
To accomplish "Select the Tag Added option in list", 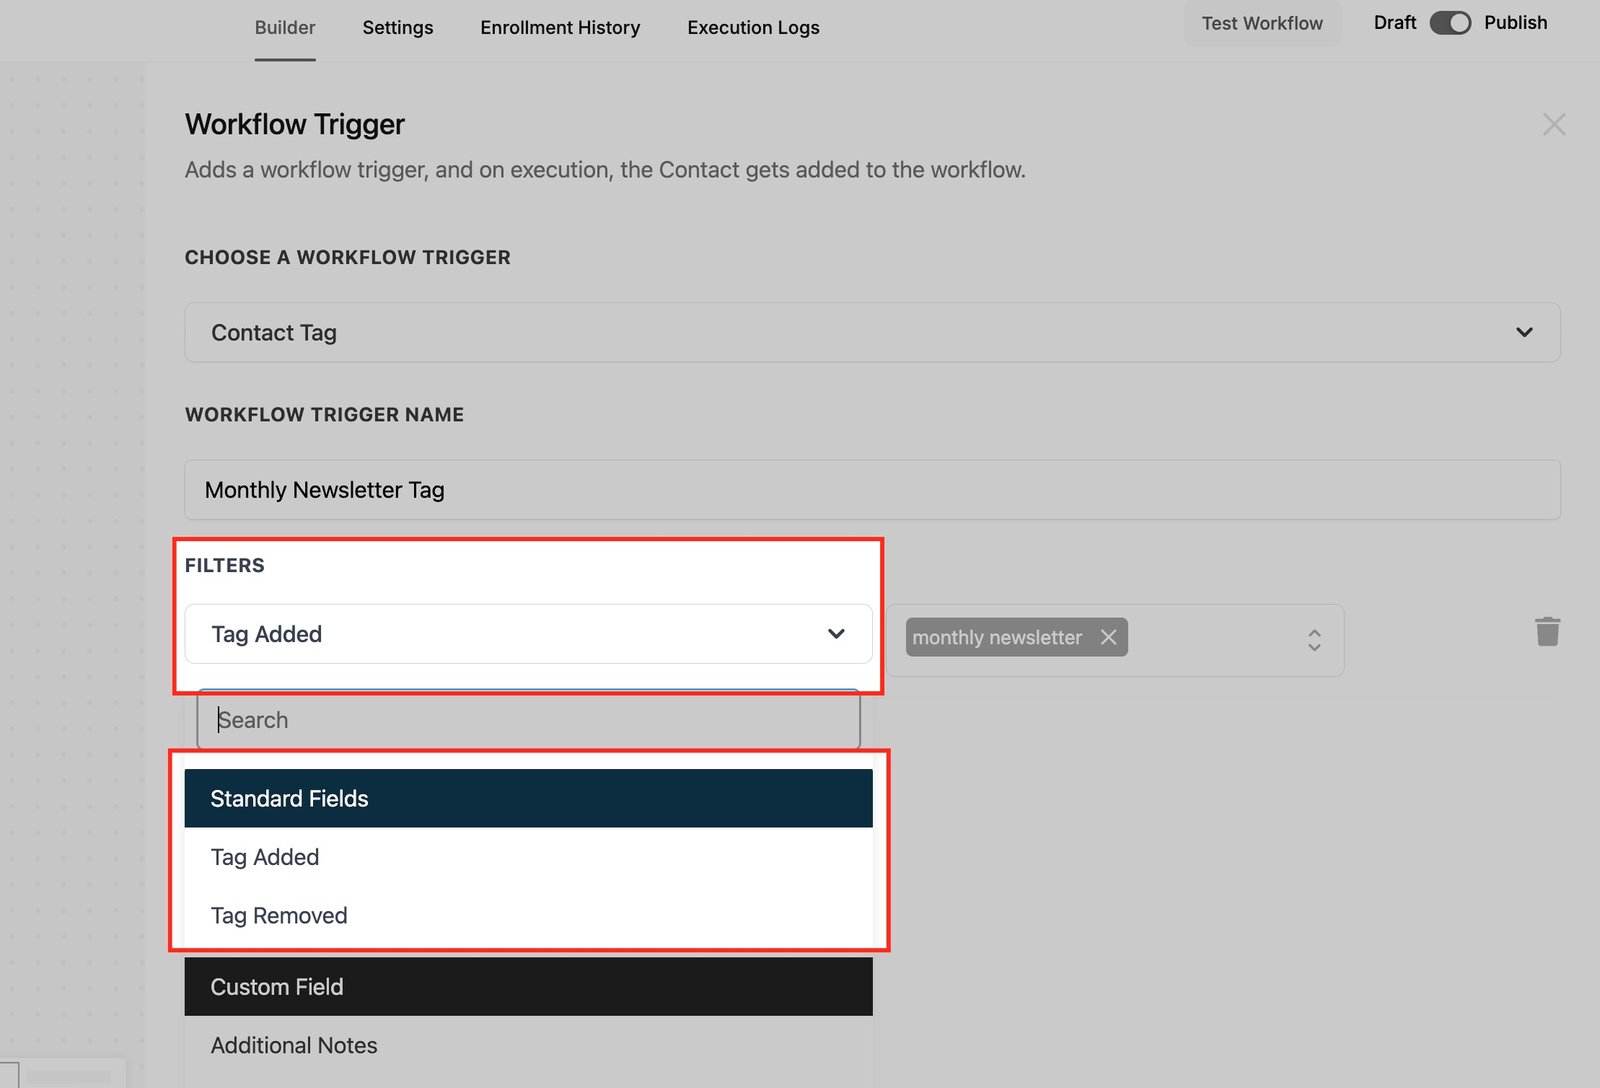I will [265, 858].
